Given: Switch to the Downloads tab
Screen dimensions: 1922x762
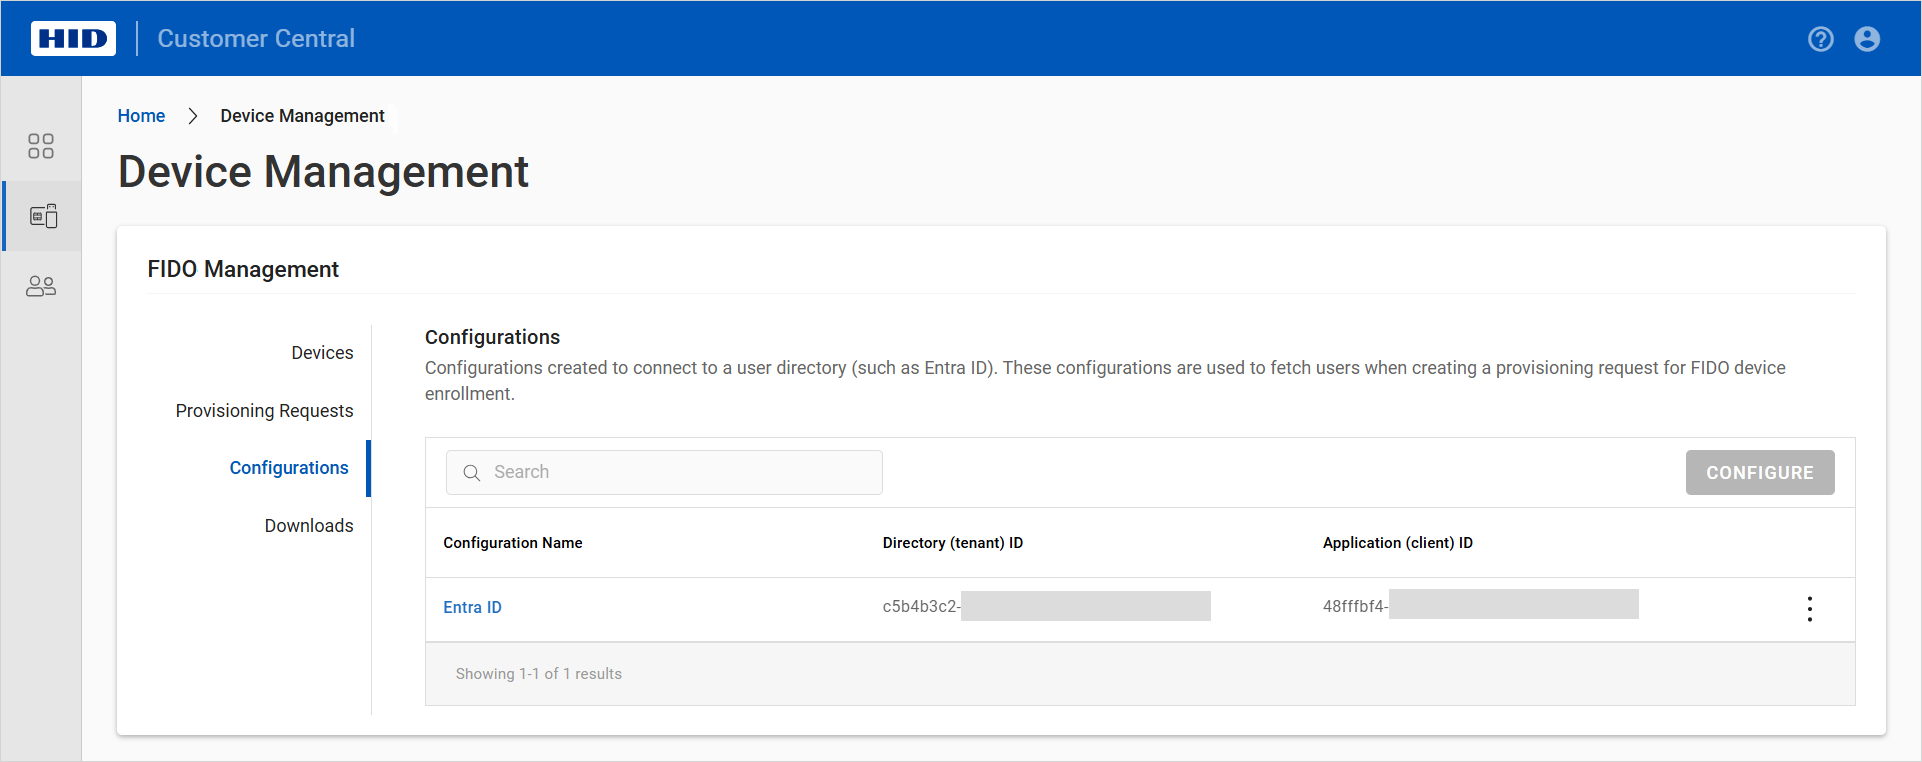Looking at the screenshot, I should point(308,526).
